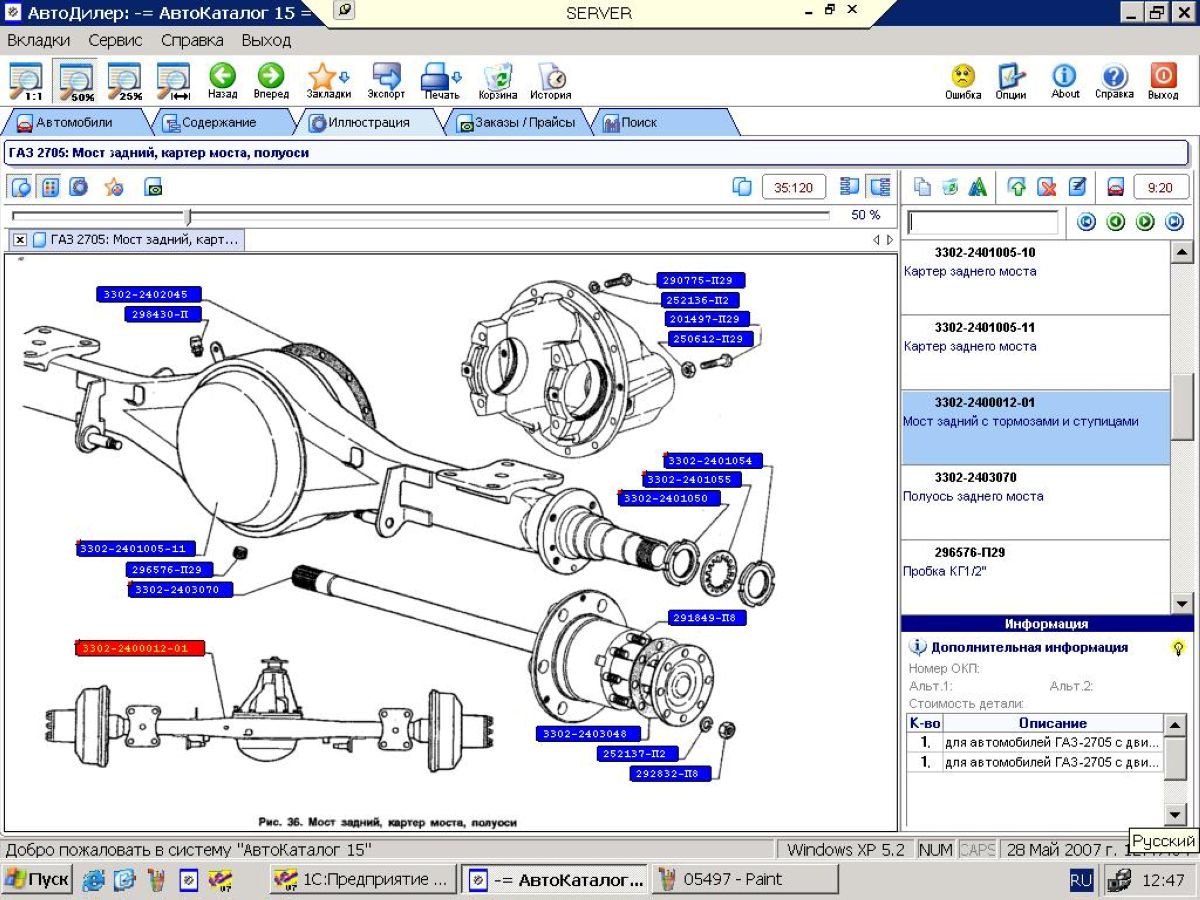Set zoom to 25% in toolbar
The height and width of the screenshot is (900, 1200).
[125, 81]
